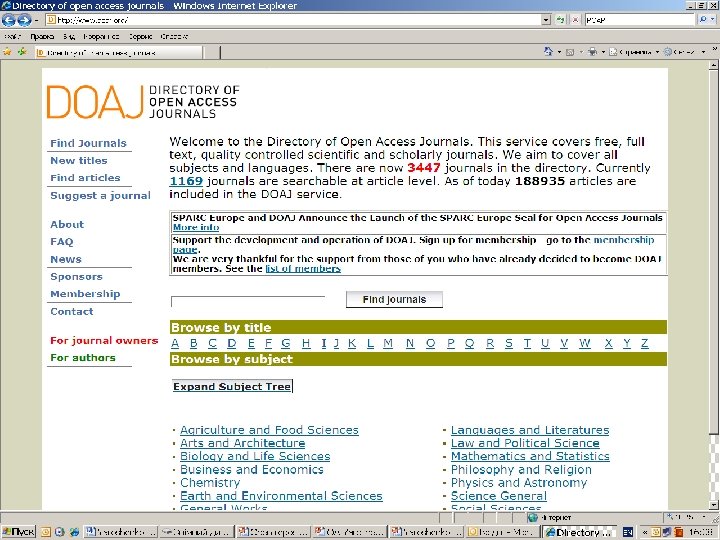Open Agriculture and Food Sciences subject

[269, 430]
